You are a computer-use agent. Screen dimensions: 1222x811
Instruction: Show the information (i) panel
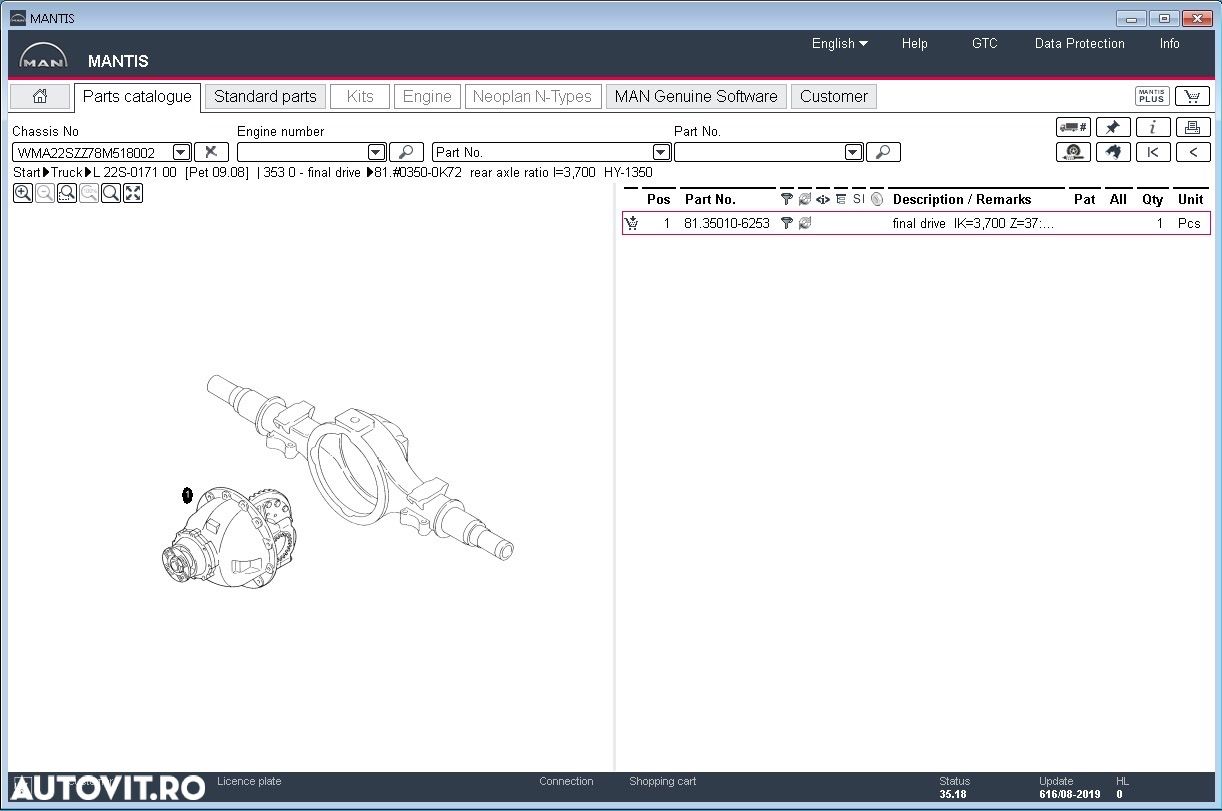point(1153,127)
